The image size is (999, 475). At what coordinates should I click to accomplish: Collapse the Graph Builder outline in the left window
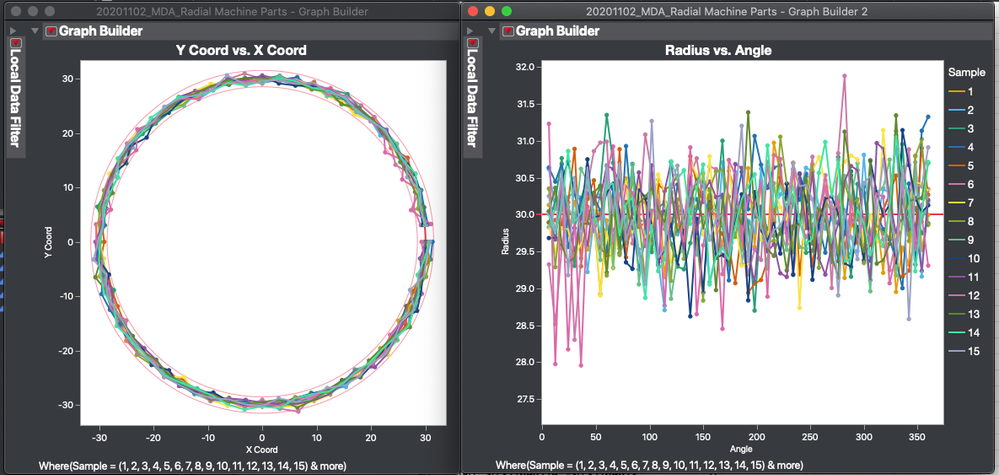coord(35,31)
